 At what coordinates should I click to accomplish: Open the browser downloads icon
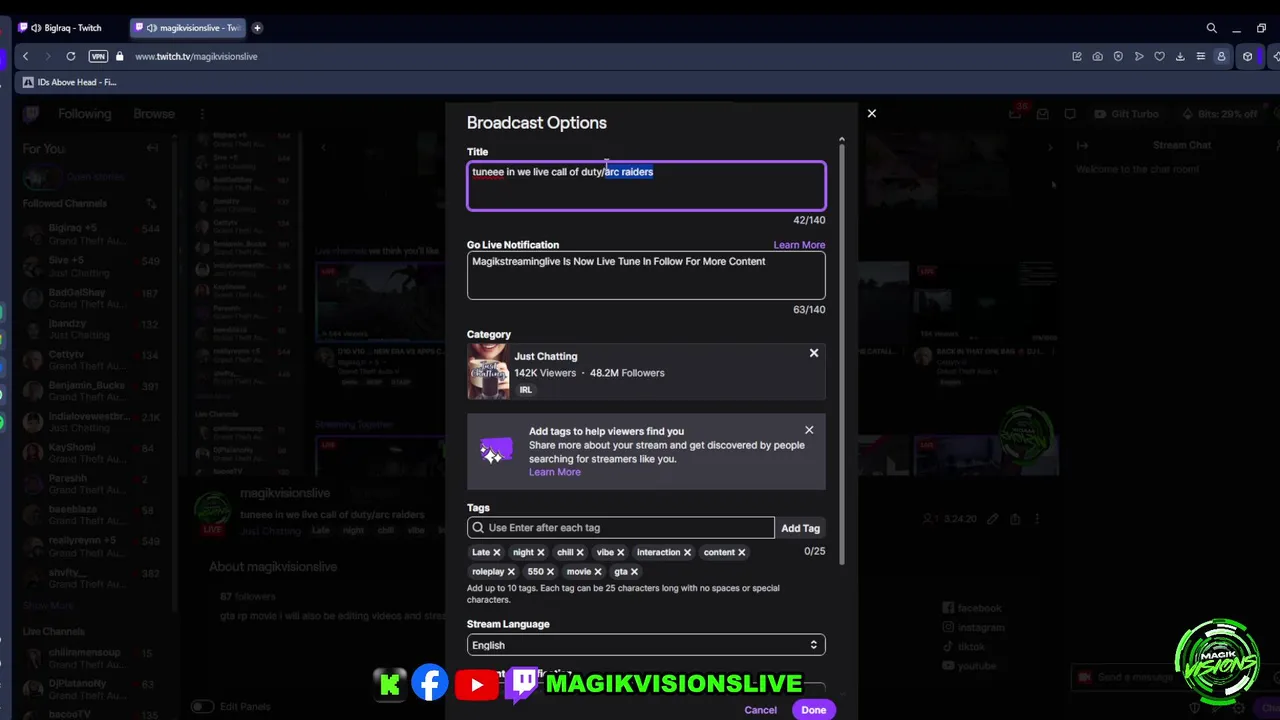(1180, 56)
